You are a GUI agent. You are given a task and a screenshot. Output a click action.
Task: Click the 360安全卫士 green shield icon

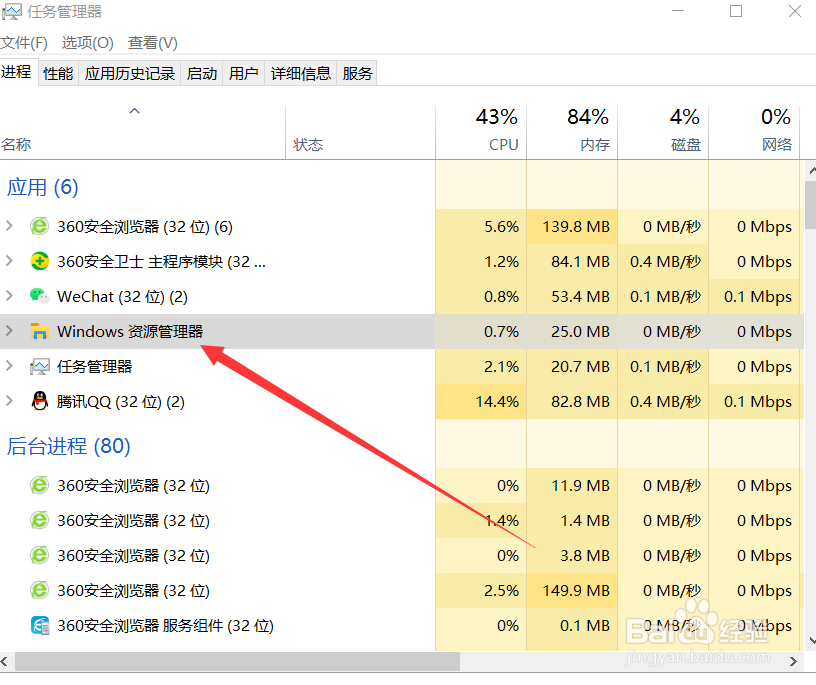40,261
